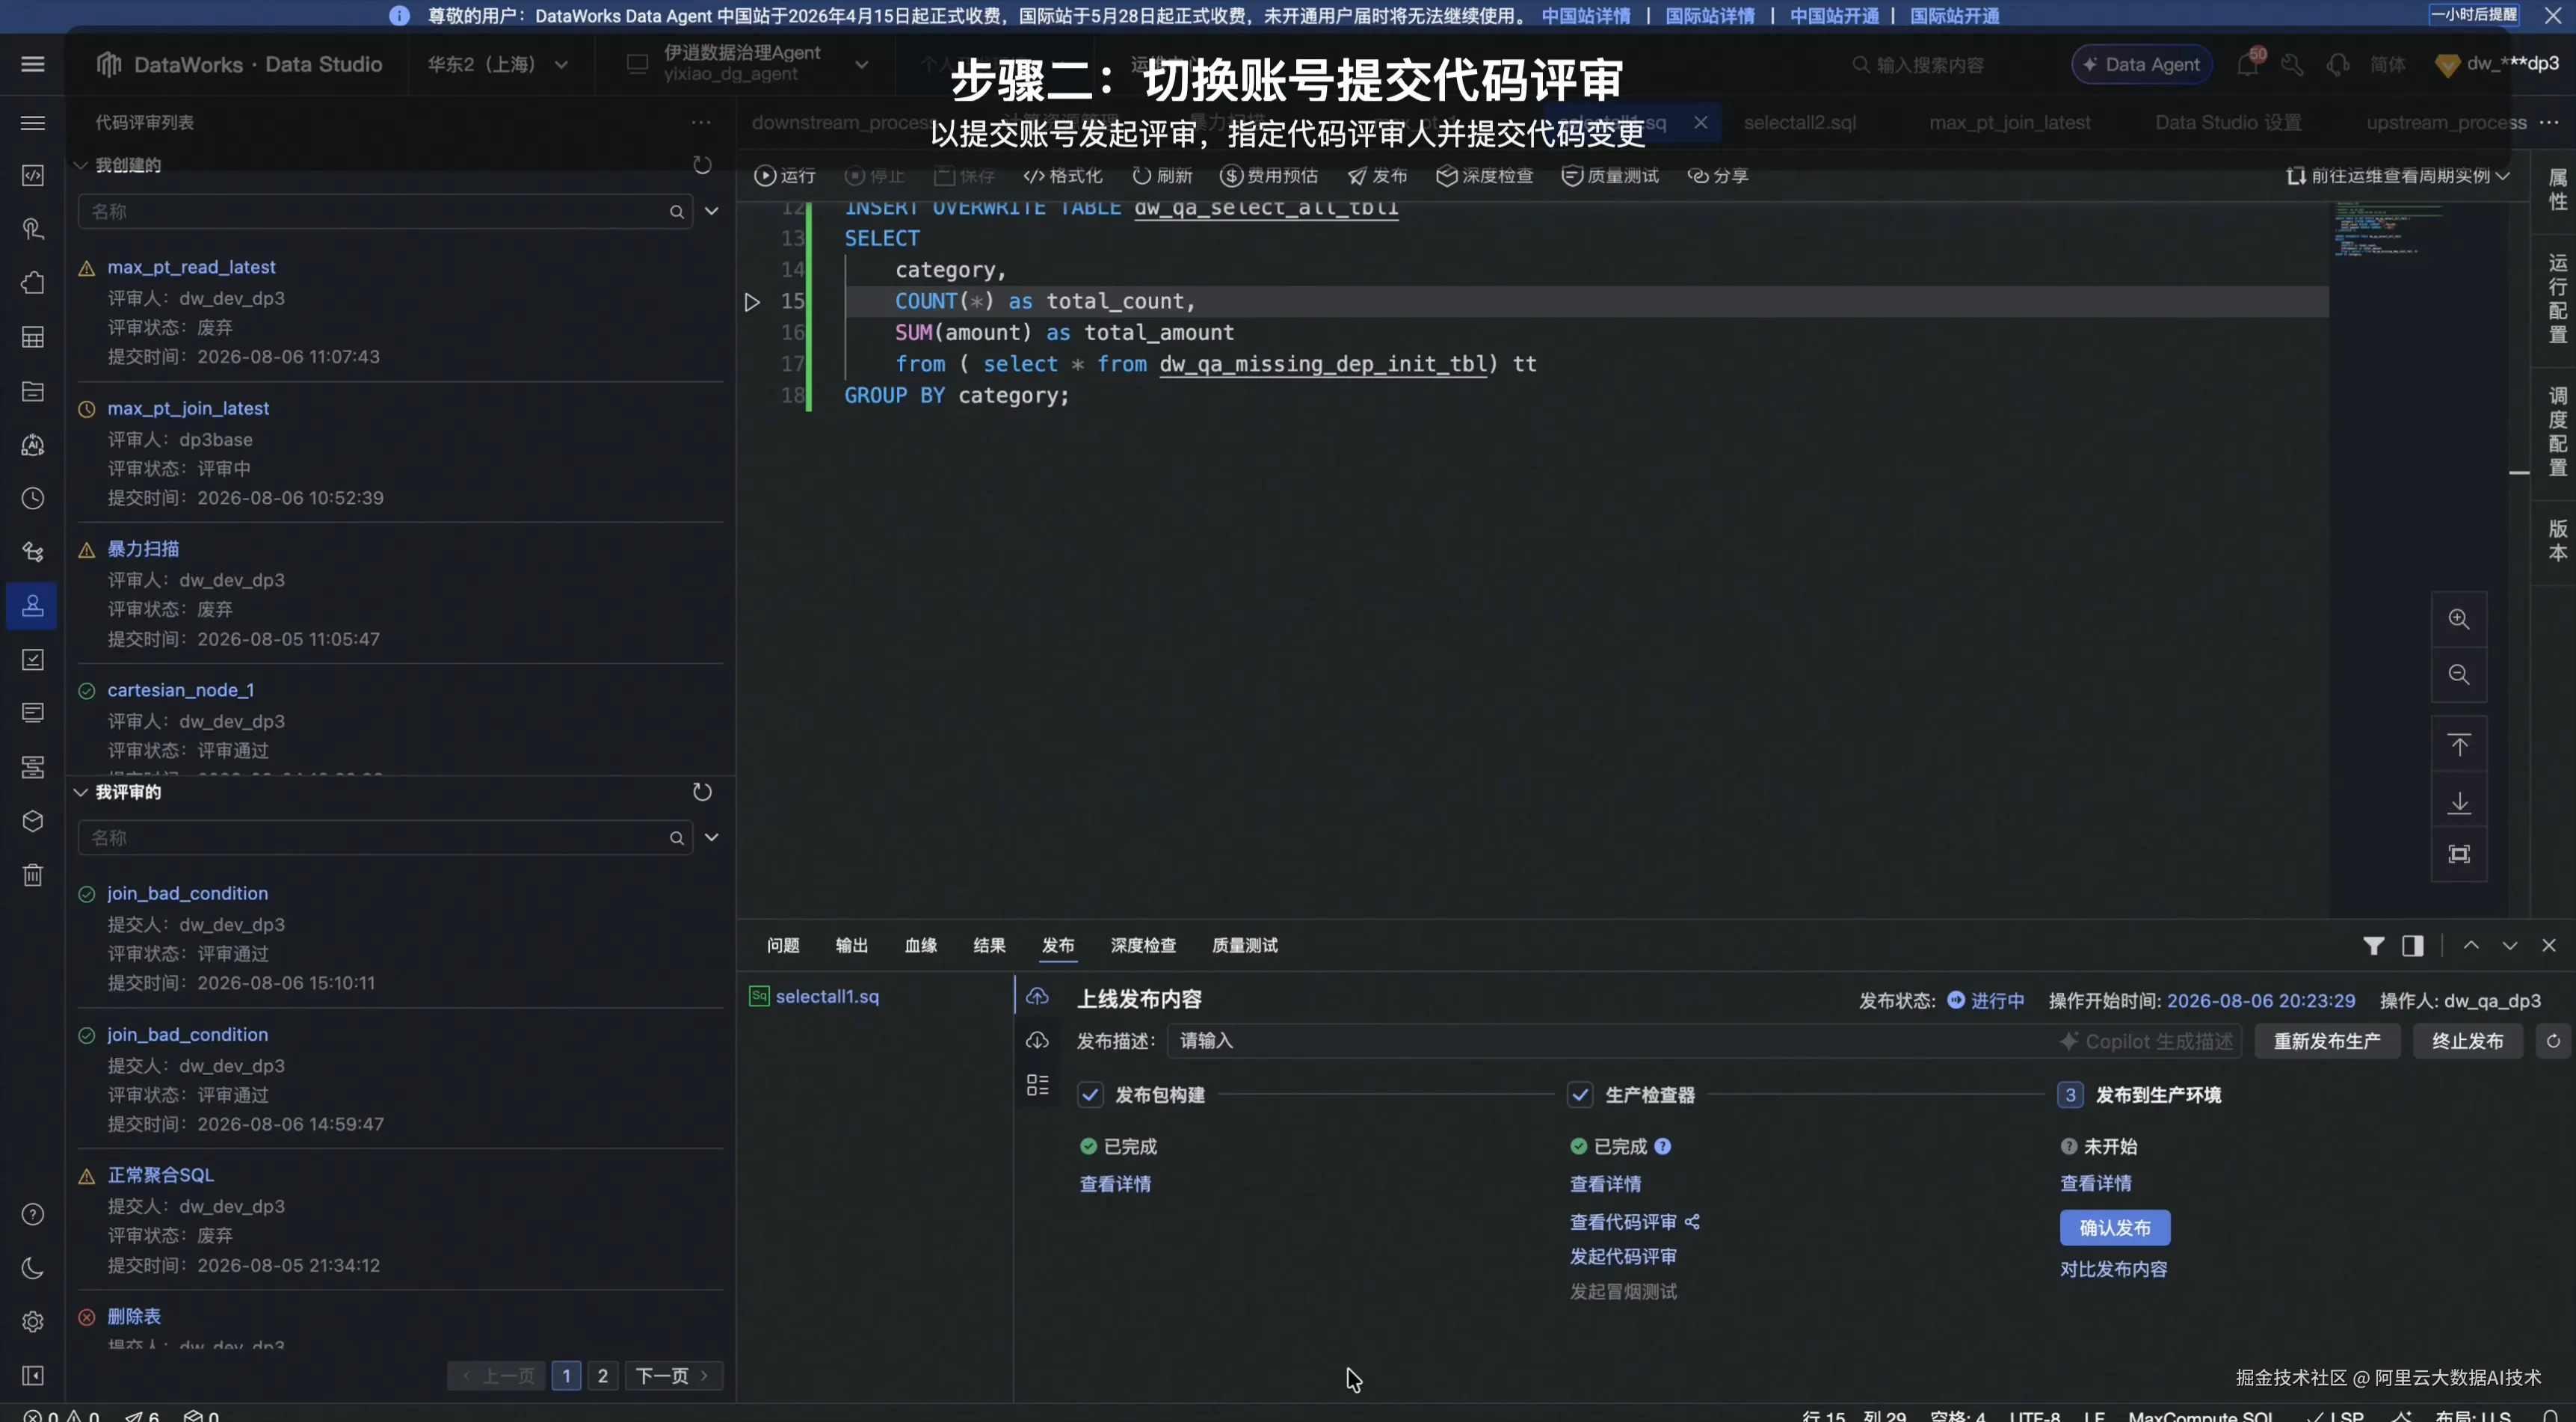Open notifications bell with 50 badge
The width and height of the screenshot is (2576, 1422).
[x=2247, y=65]
